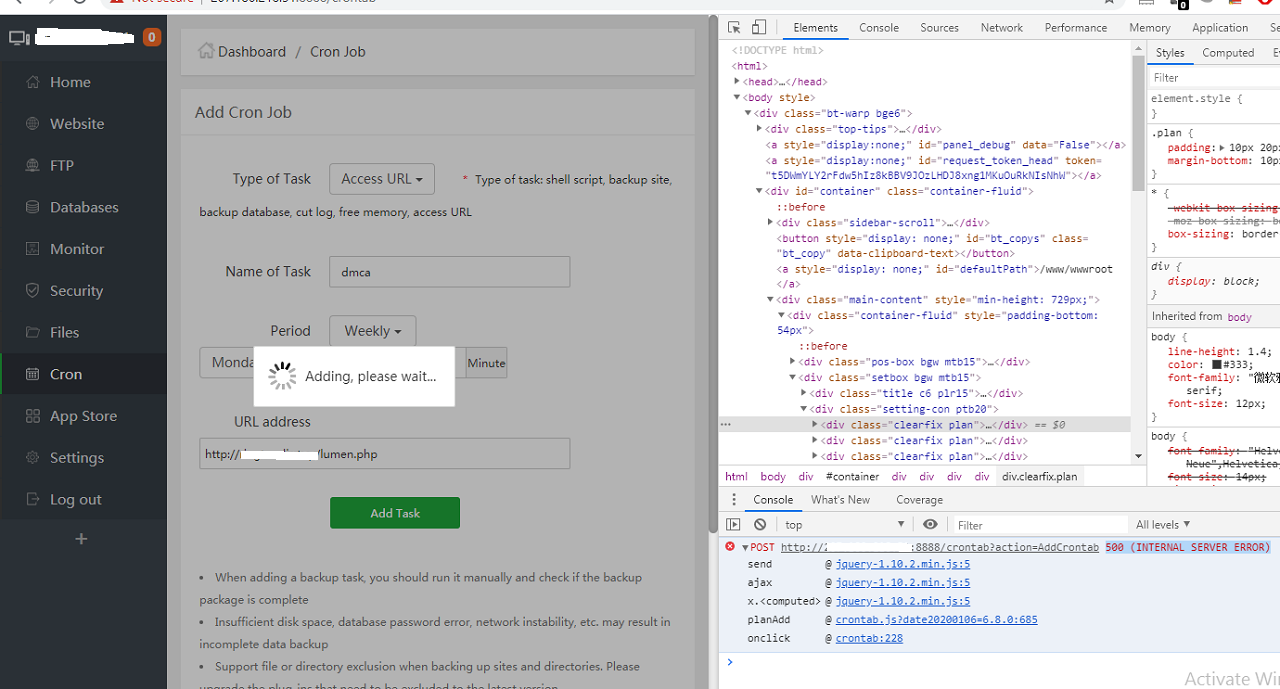The width and height of the screenshot is (1280, 689).
Task: Go to App Store in sidebar
Action: 83,416
